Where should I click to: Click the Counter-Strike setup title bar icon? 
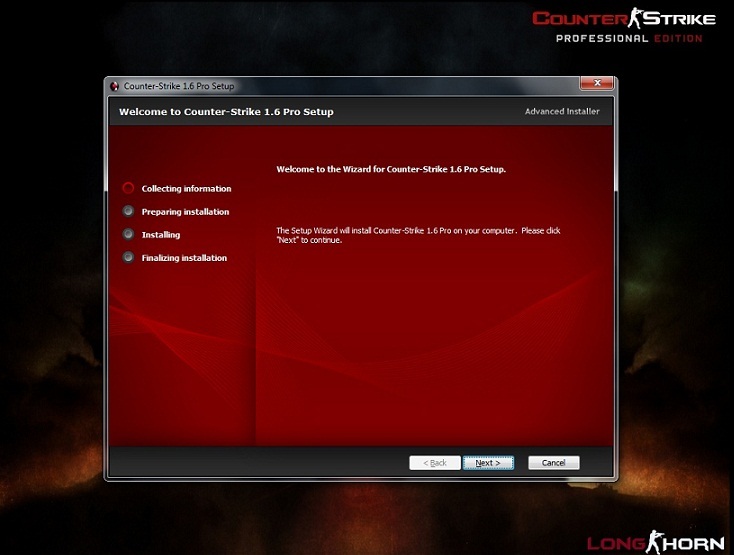[x=115, y=86]
